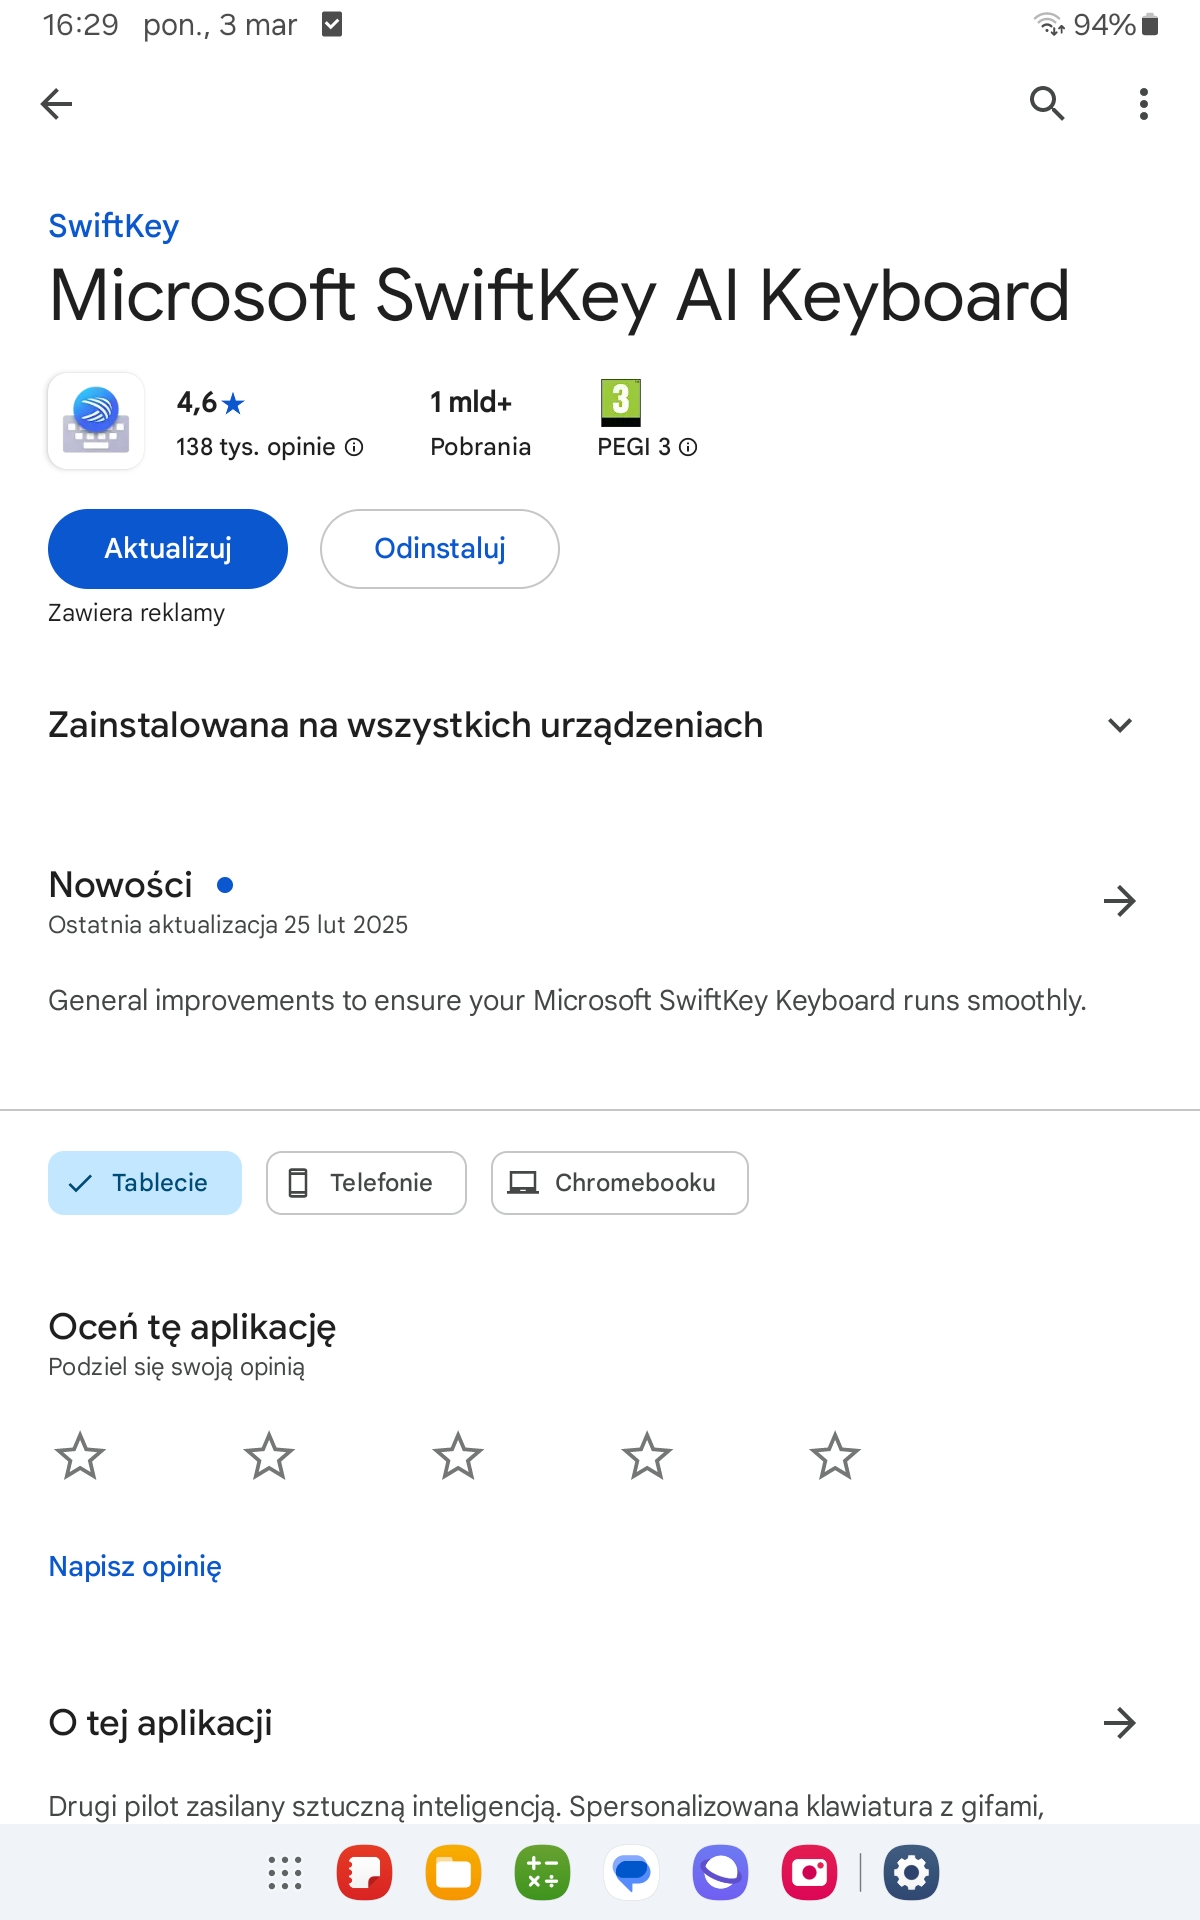The width and height of the screenshot is (1200, 1920).
Task: Open Nowości details arrow
Action: [x=1119, y=901]
